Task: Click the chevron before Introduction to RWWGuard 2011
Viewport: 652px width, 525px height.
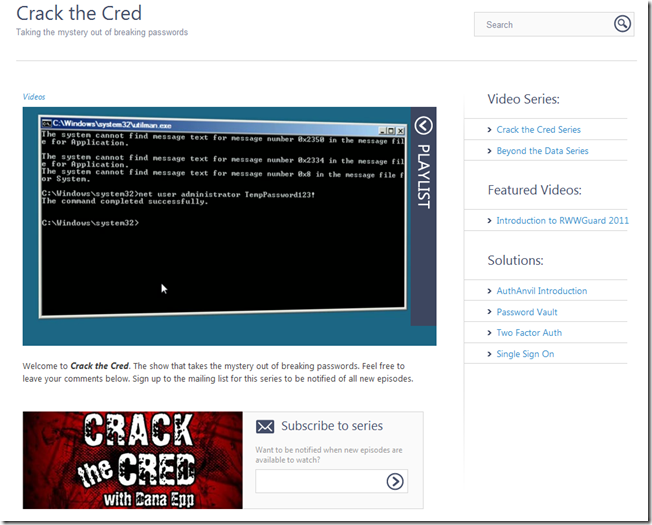Action: click(489, 221)
